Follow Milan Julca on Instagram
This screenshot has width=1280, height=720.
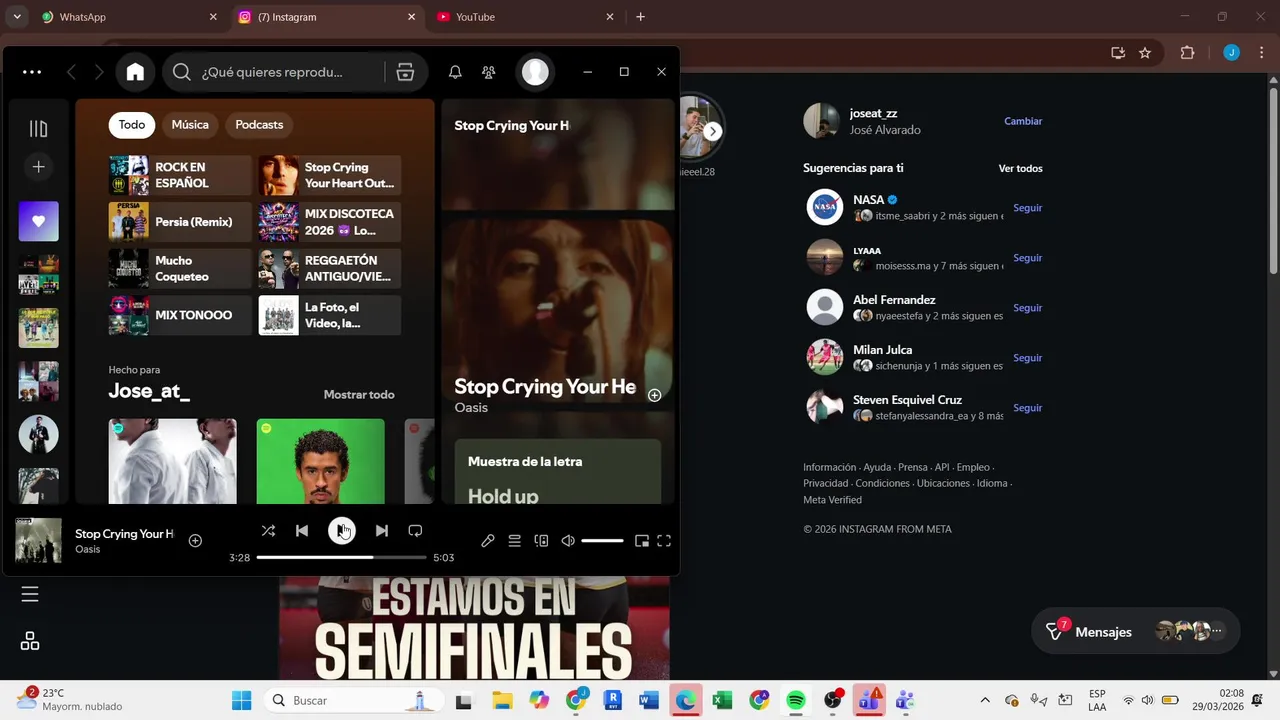[1027, 358]
